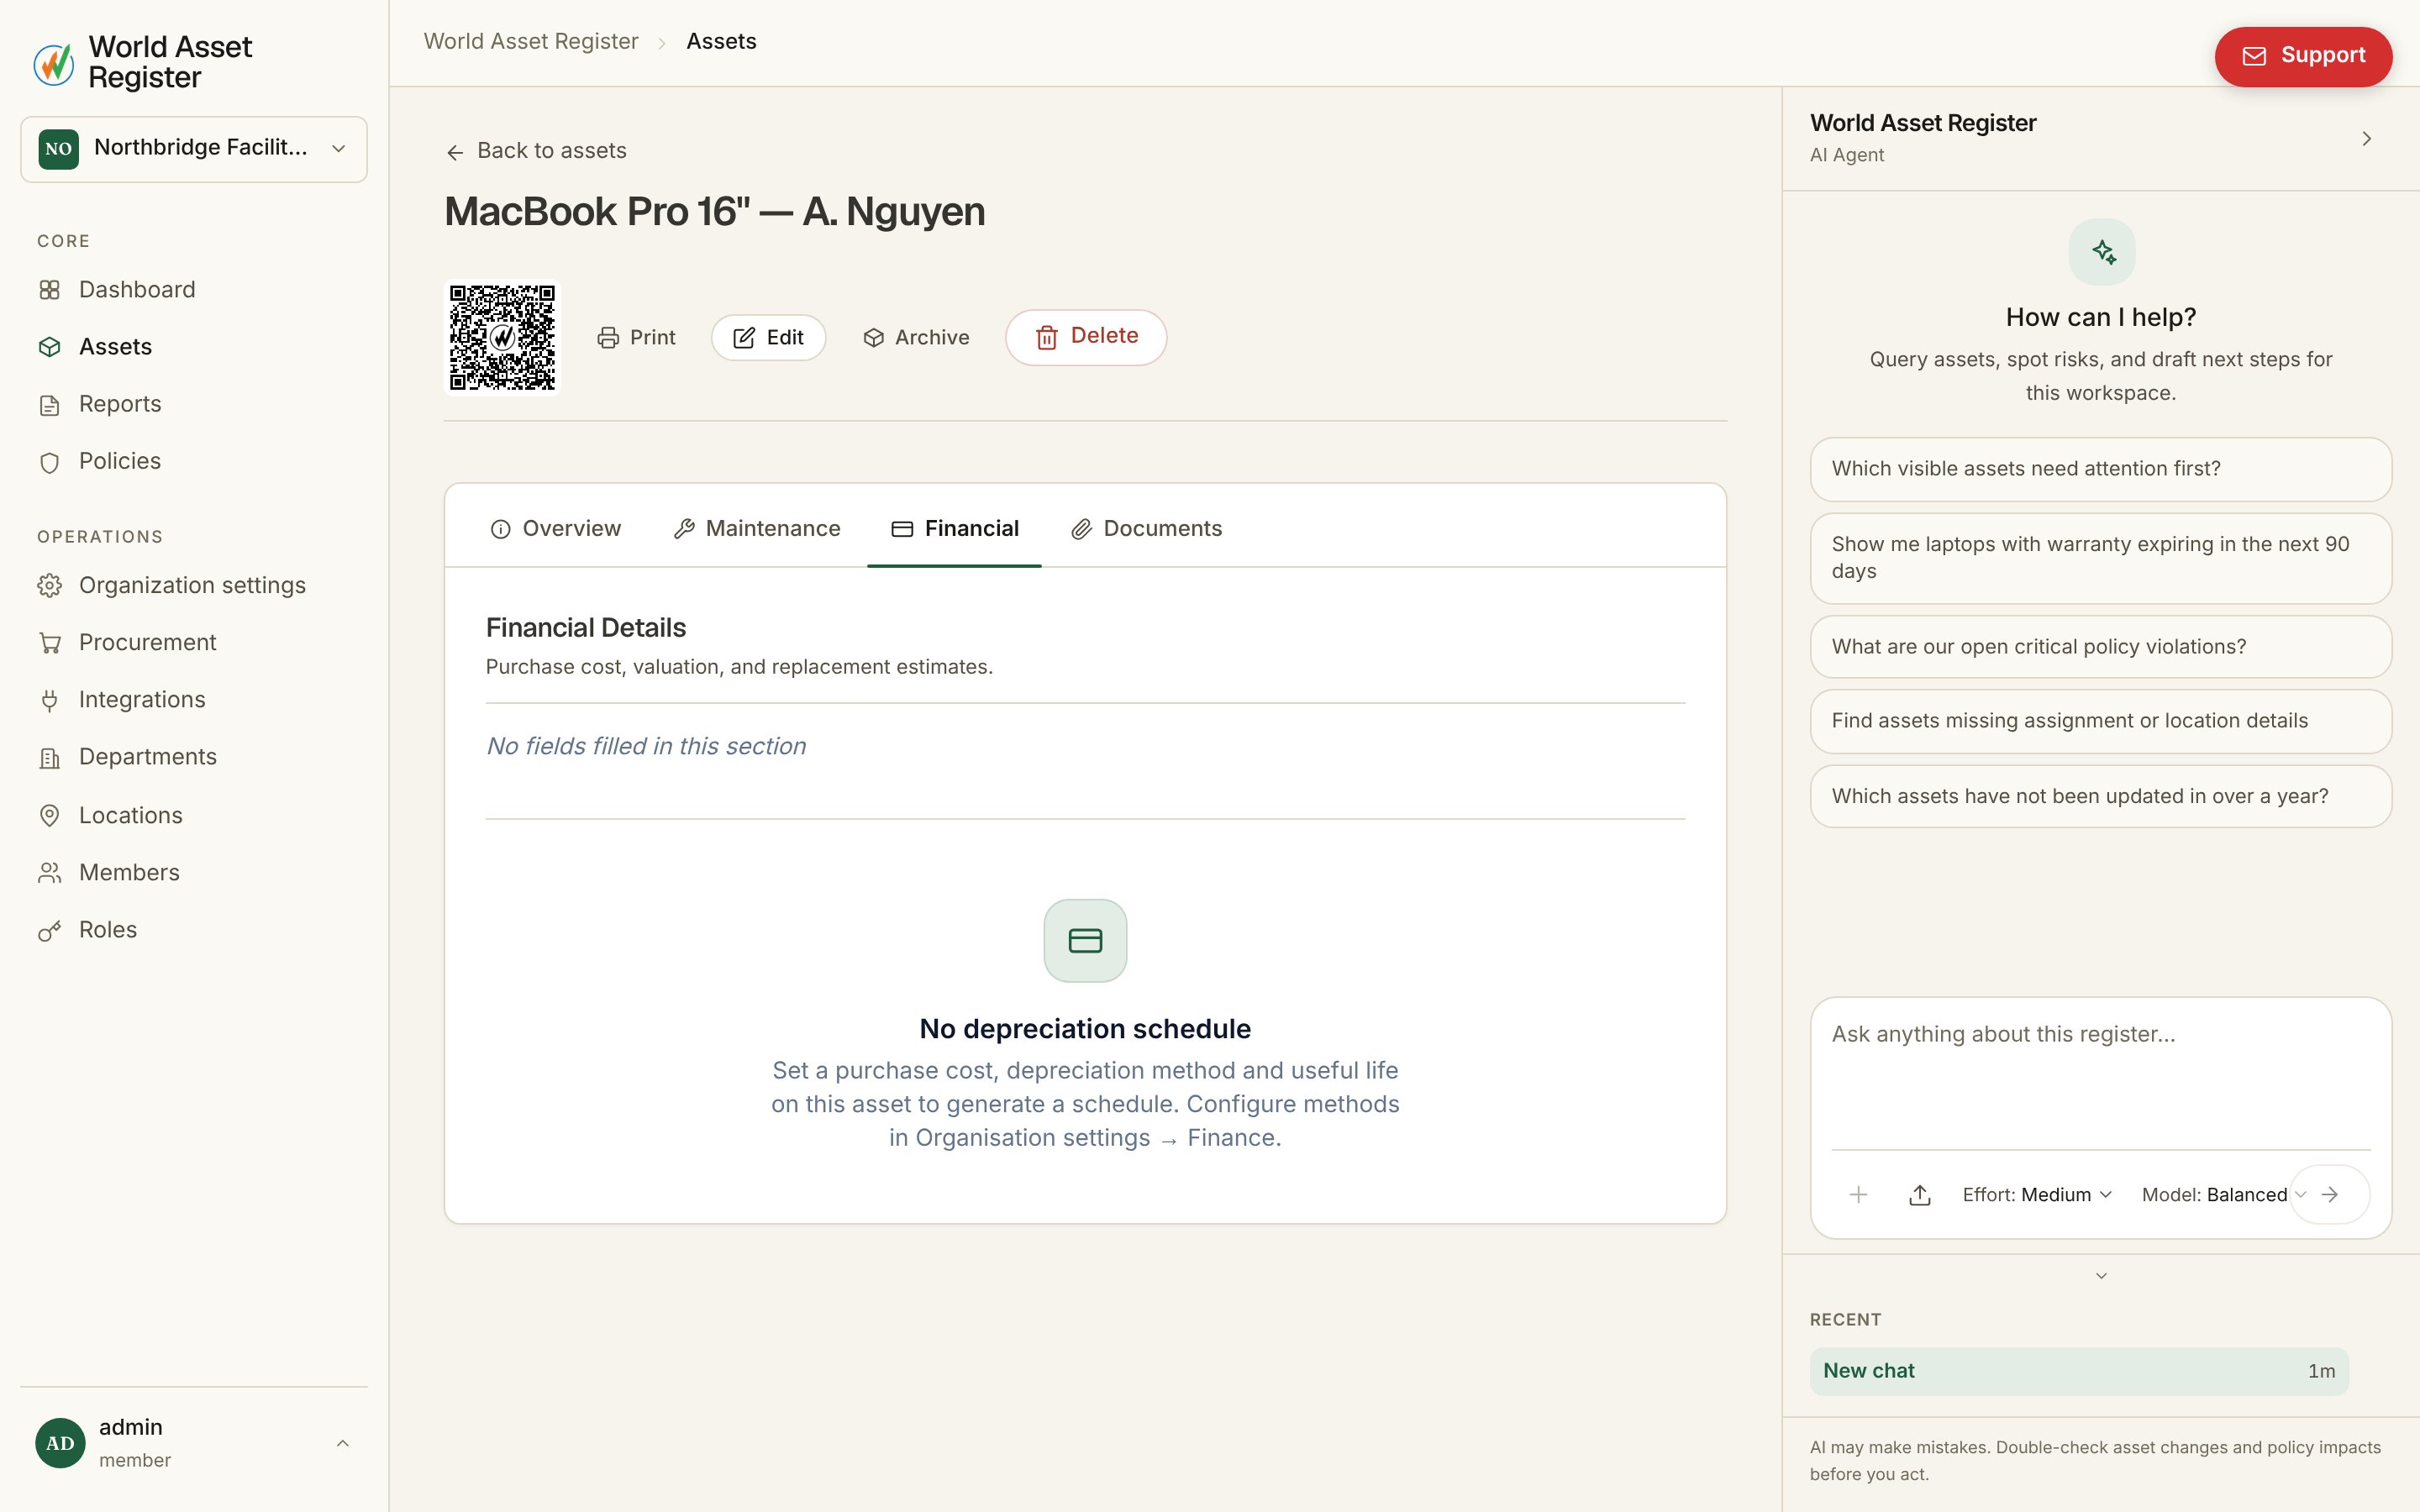The height and width of the screenshot is (1512, 2420).
Task: Choose 'assets not updated in over a year' suggestion
Action: tap(2101, 797)
